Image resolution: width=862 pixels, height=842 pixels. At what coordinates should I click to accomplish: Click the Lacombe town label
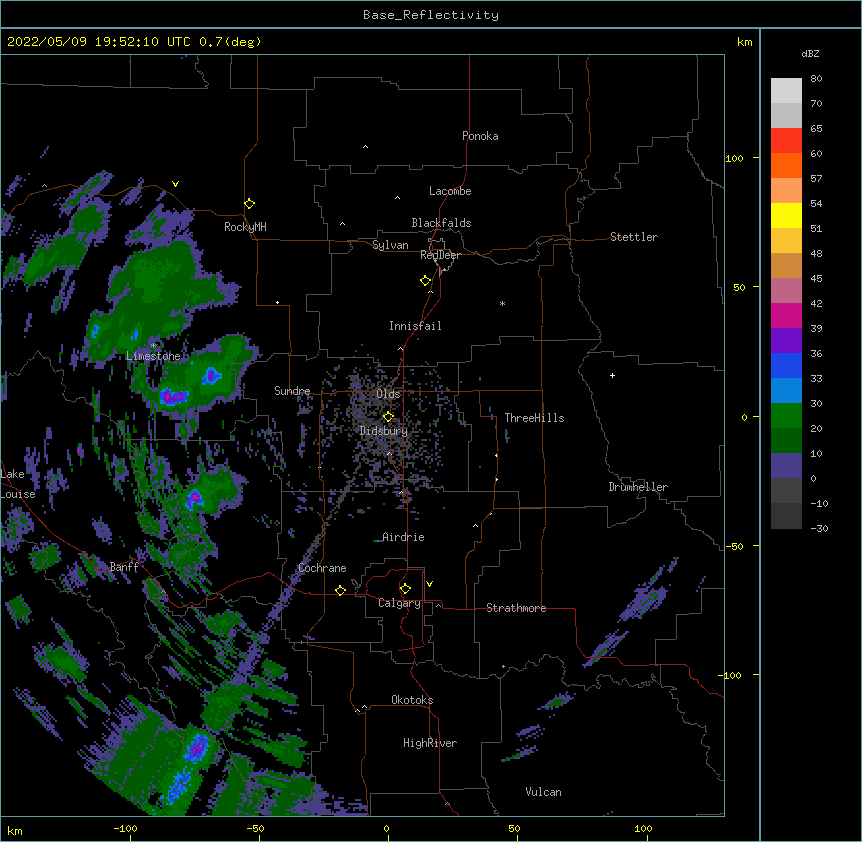[x=450, y=191]
